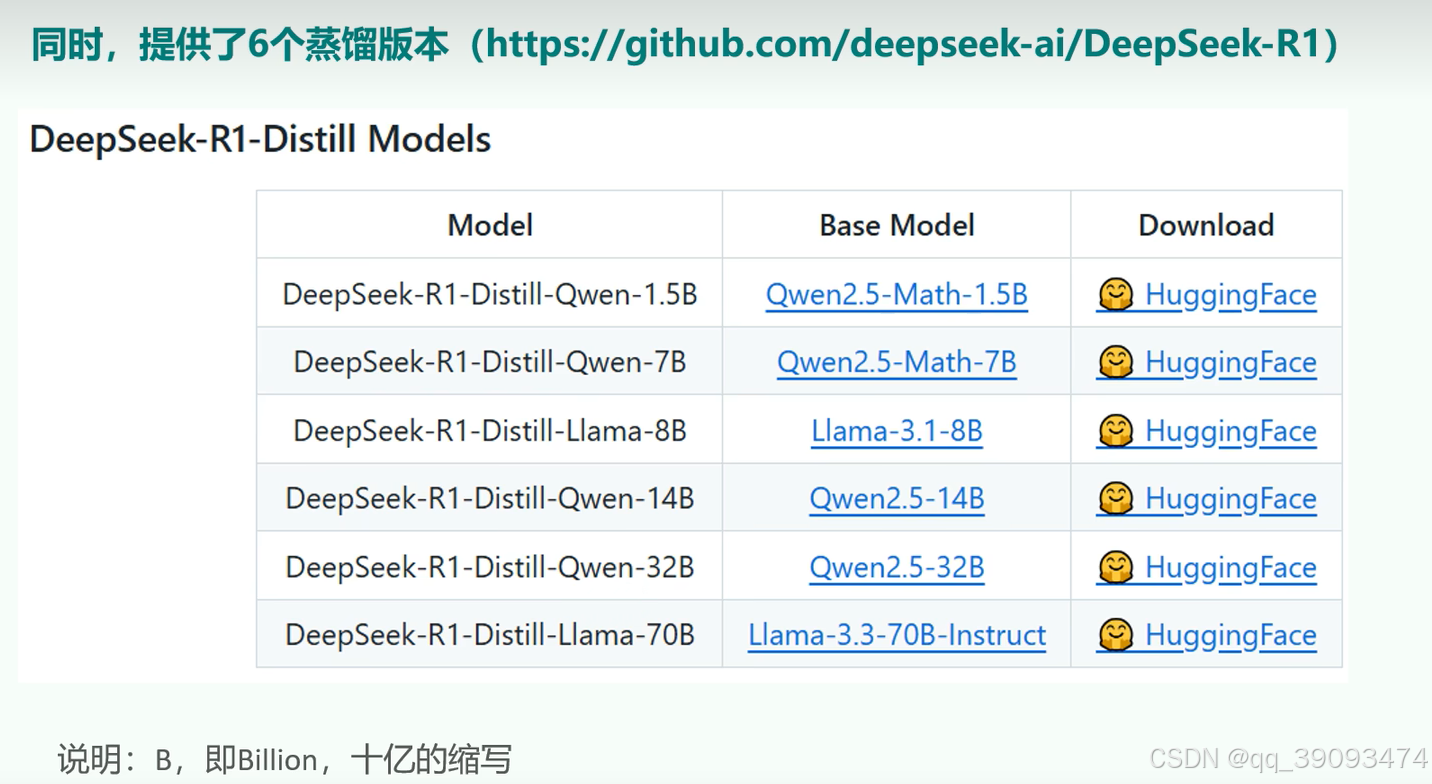Click the Base Model column header
Viewport: 1432px width, 784px height.
coord(897,225)
